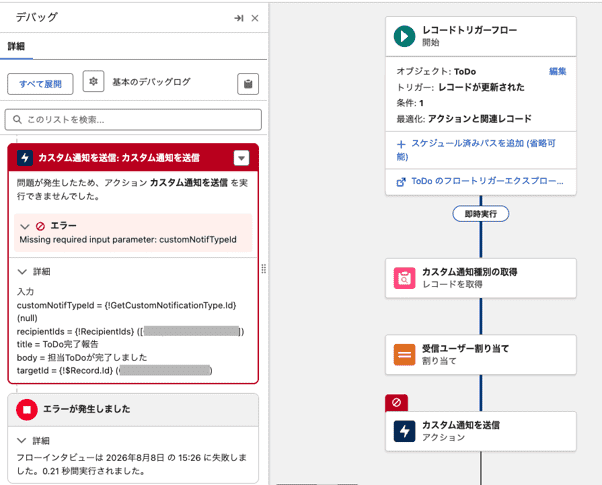This screenshot has height=485, width=602.
Task: Click the red stop icon in エラーが発生しました
Action: pos(27,410)
